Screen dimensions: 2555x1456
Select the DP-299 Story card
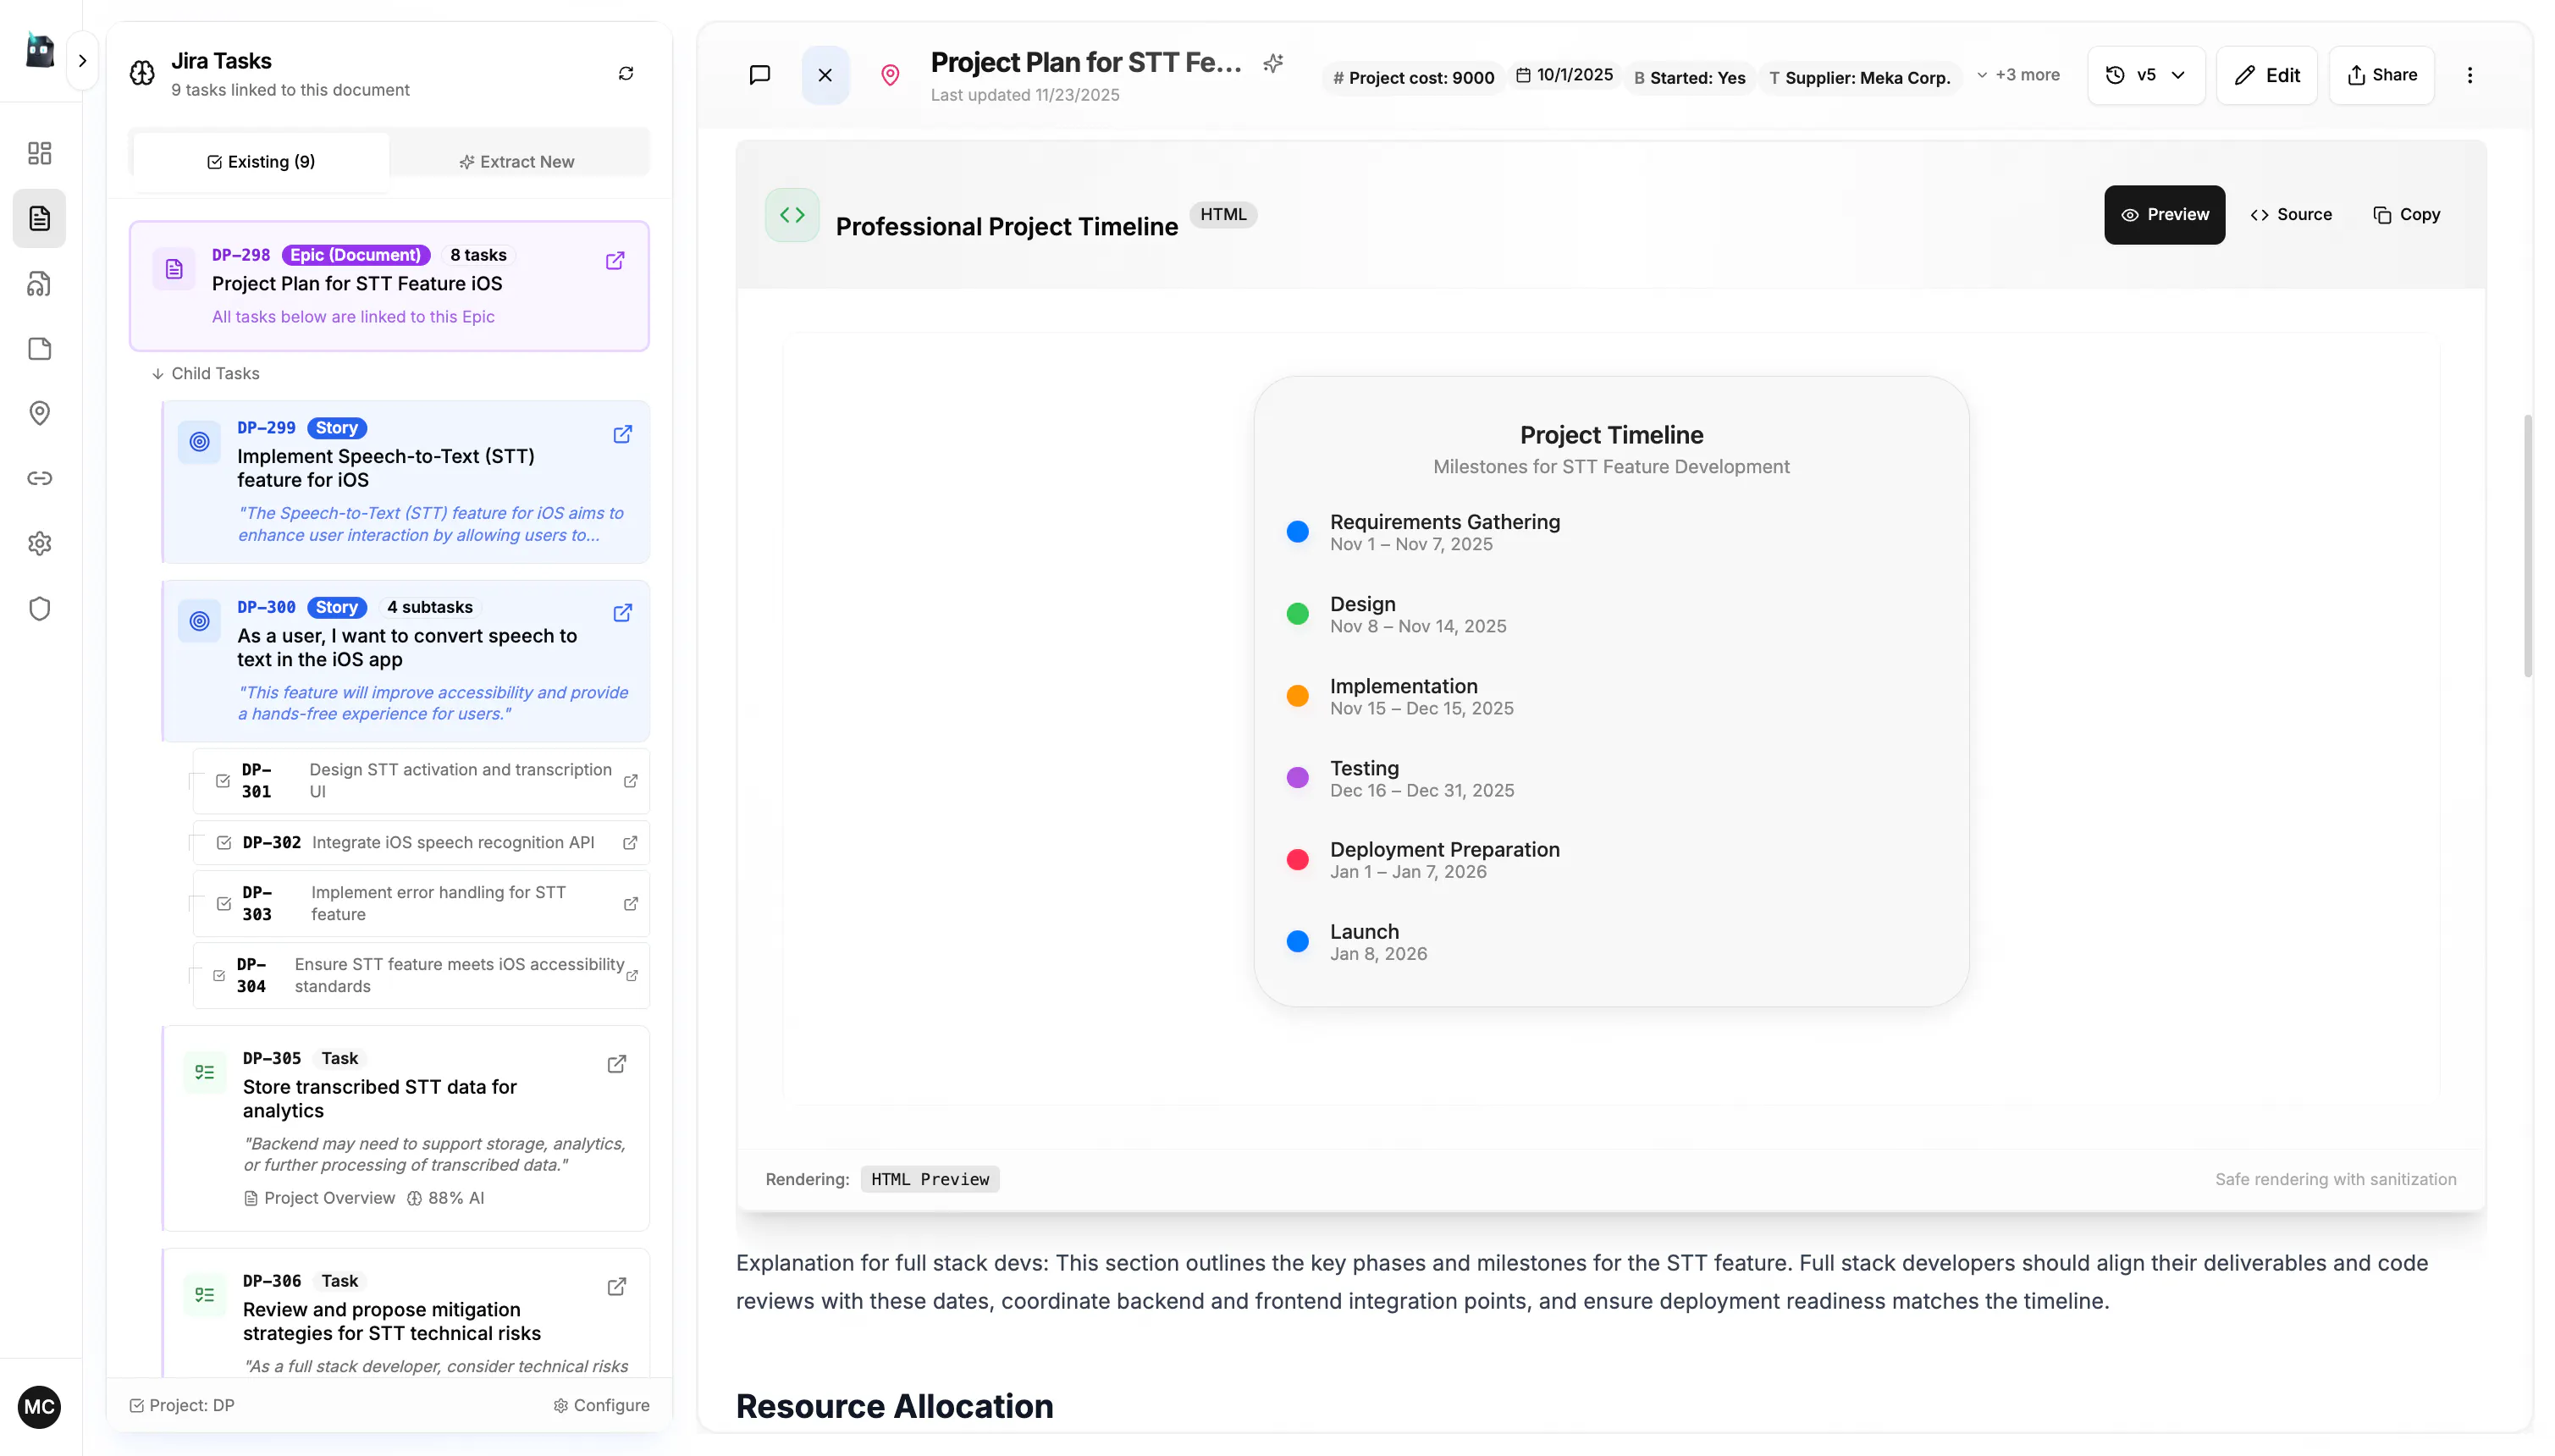(x=405, y=482)
